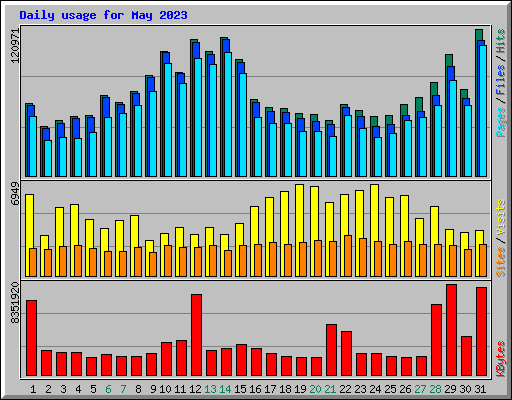Viewport: 512px width, 400px height.
Task: Click day 1 on the x-axis
Action: point(33,389)
